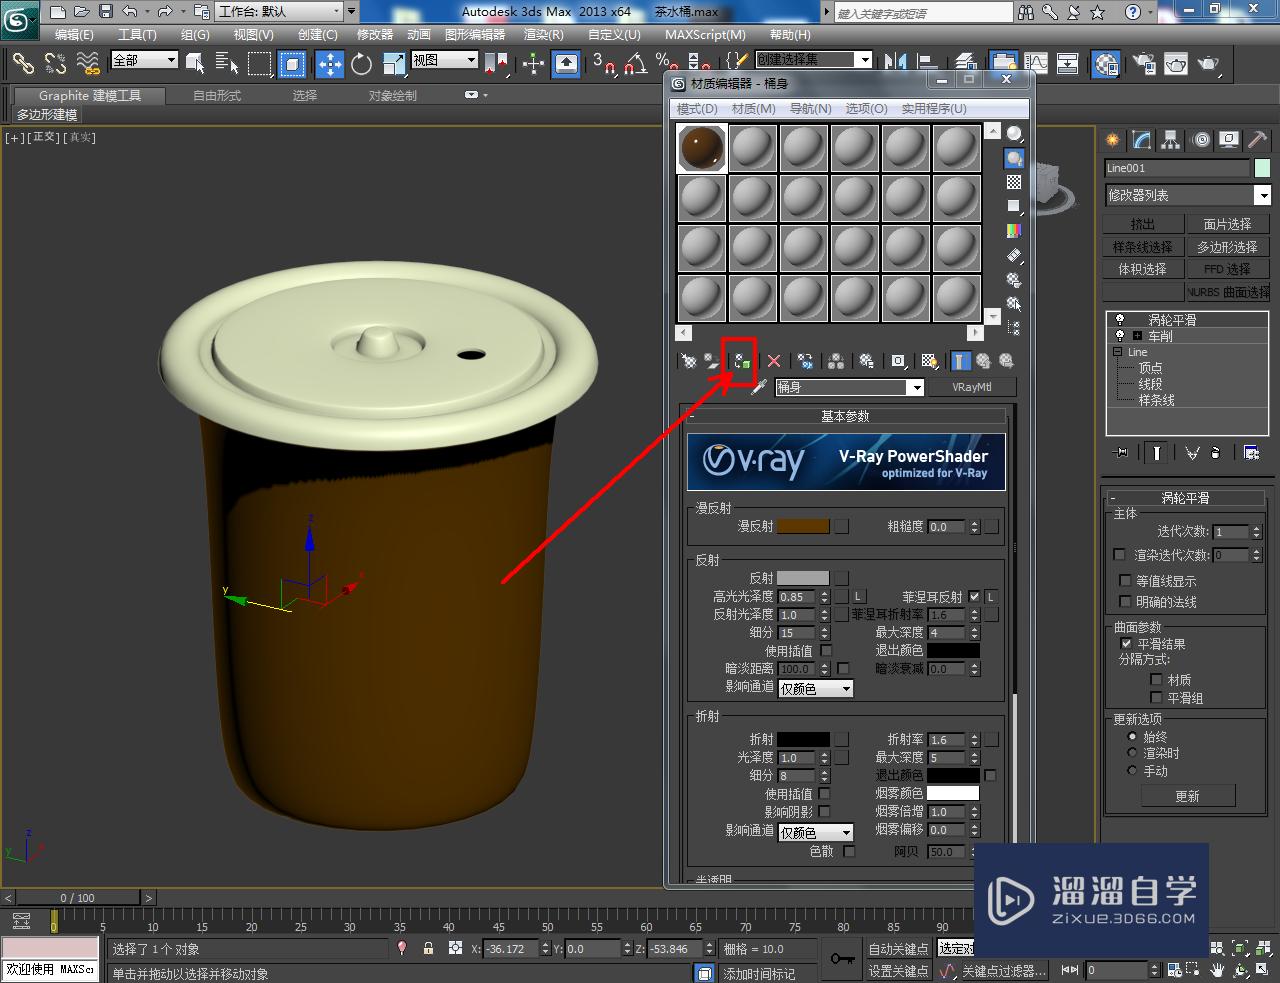Select the Manually update radio option
The width and height of the screenshot is (1280, 983).
(x=1132, y=770)
